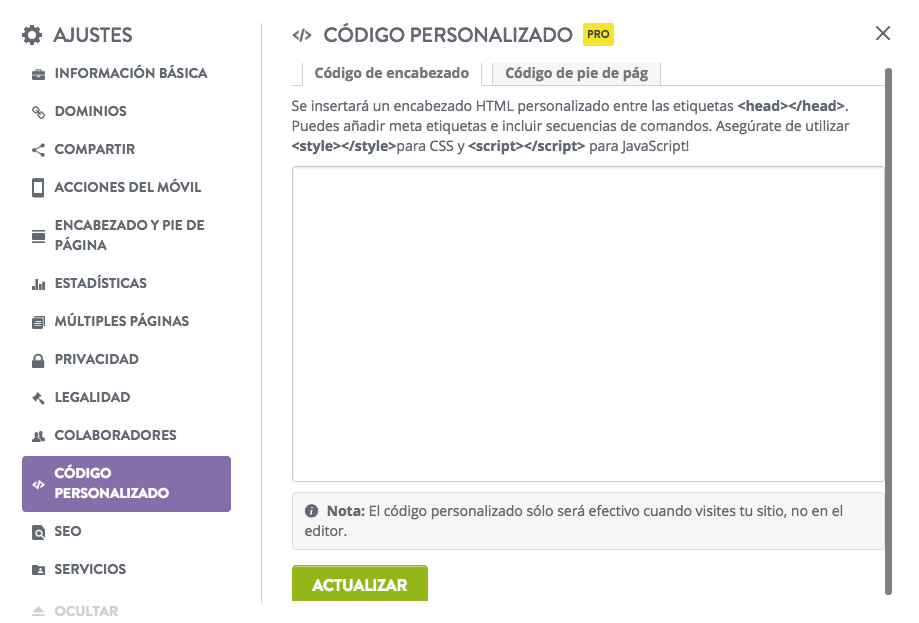919x623 pixels.
Task: Click the pages icon for Múltiples Páginas
Action: 38,322
